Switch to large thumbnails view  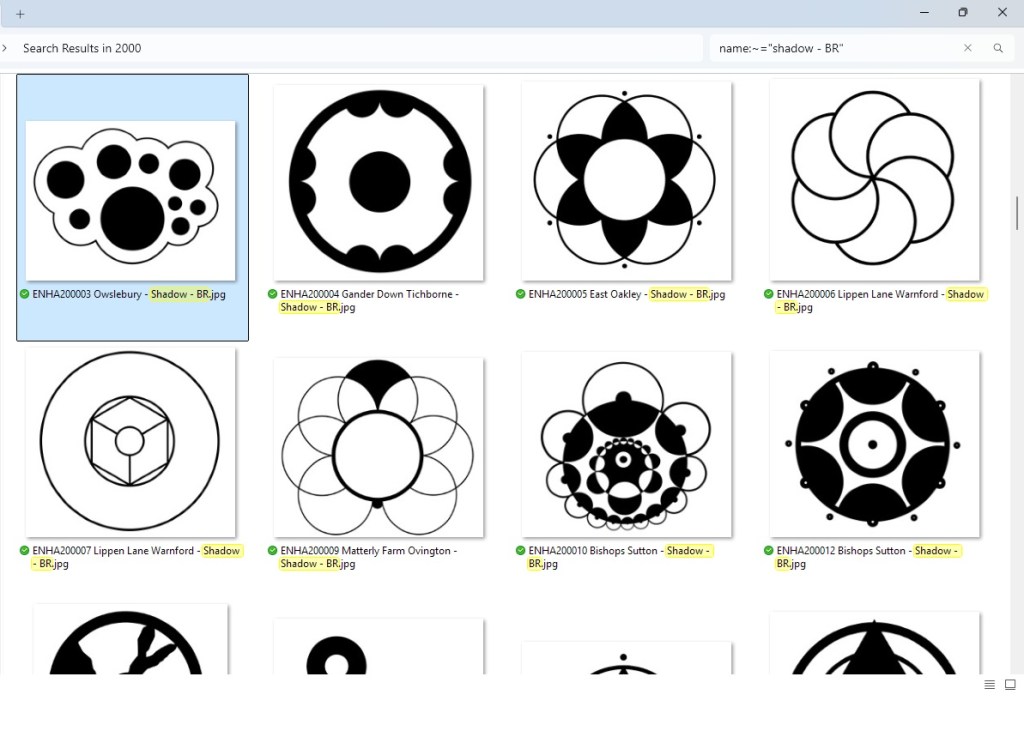1010,685
